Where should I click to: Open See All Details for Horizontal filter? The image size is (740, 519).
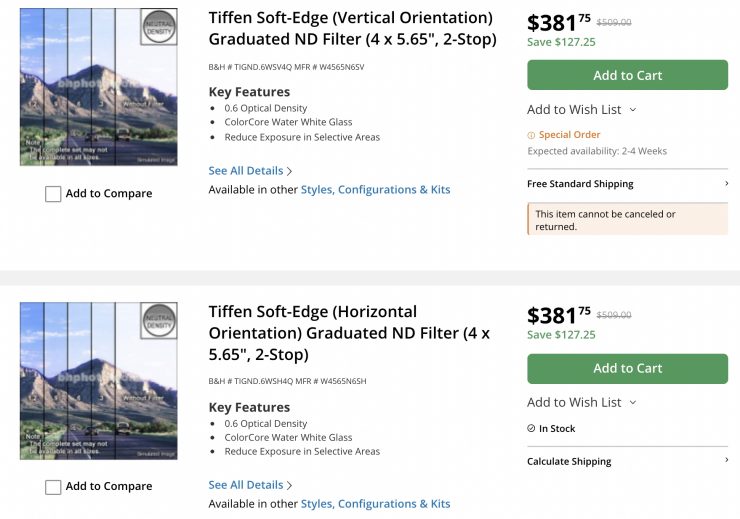(x=250, y=485)
